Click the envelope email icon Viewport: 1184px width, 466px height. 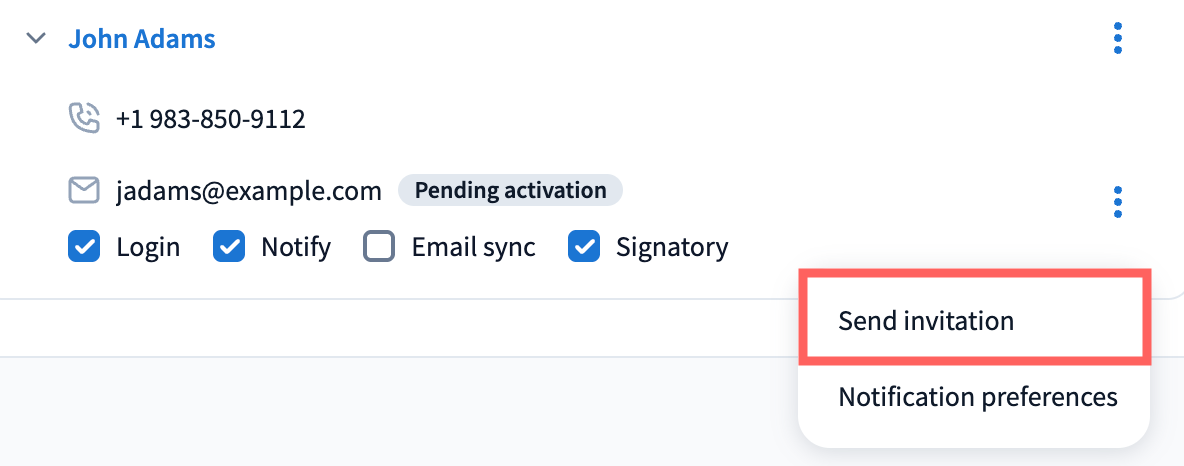tap(84, 190)
